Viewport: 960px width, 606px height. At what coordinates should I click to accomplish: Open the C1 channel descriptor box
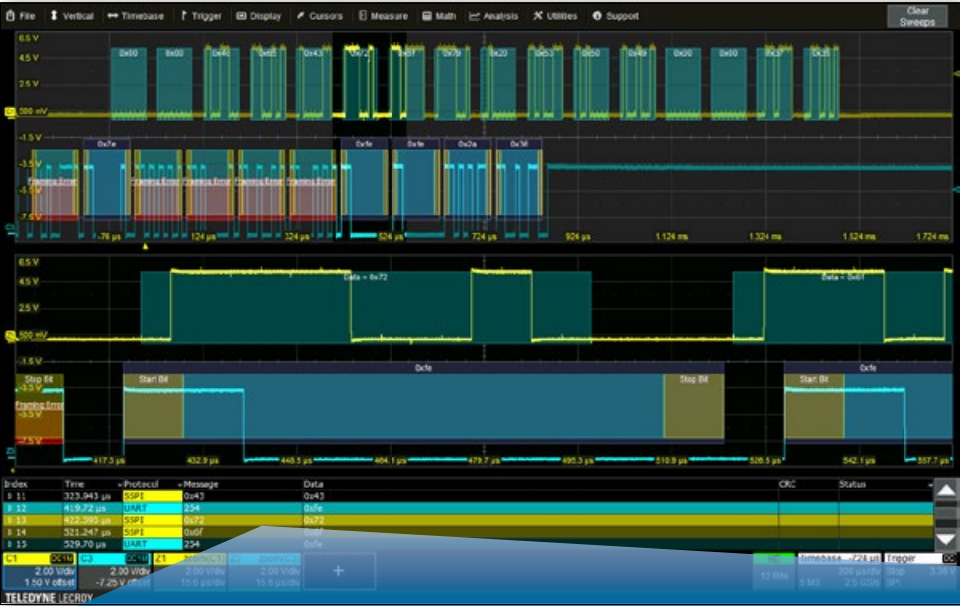point(36,569)
